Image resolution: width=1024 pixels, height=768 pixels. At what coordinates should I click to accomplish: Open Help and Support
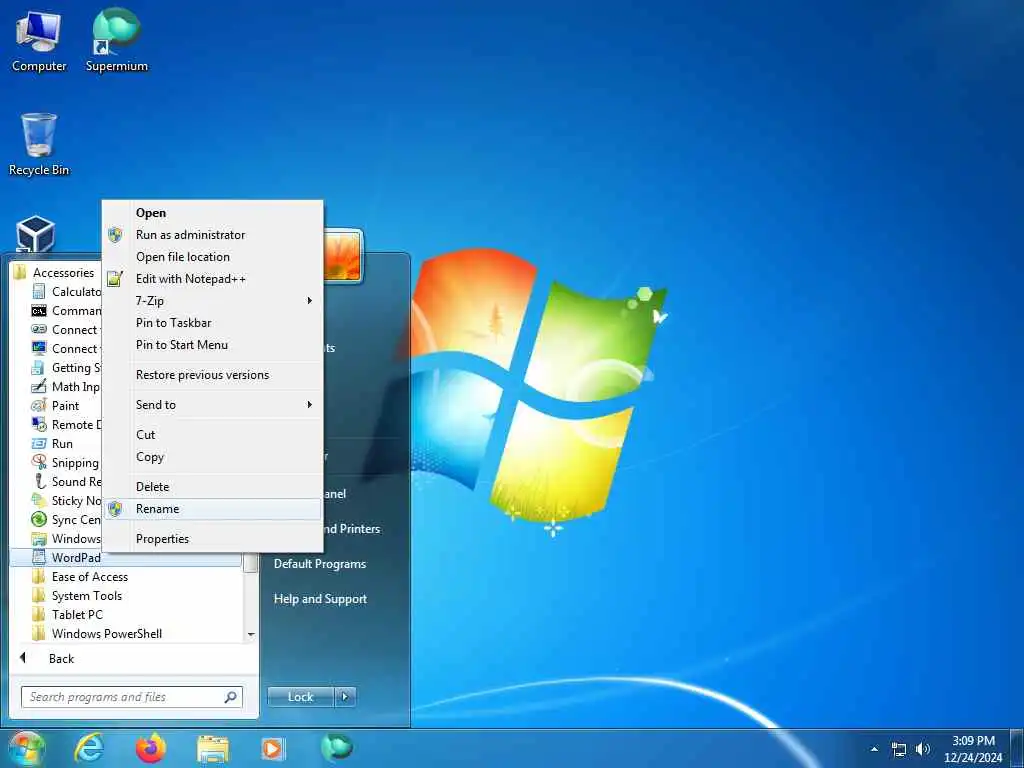[320, 599]
